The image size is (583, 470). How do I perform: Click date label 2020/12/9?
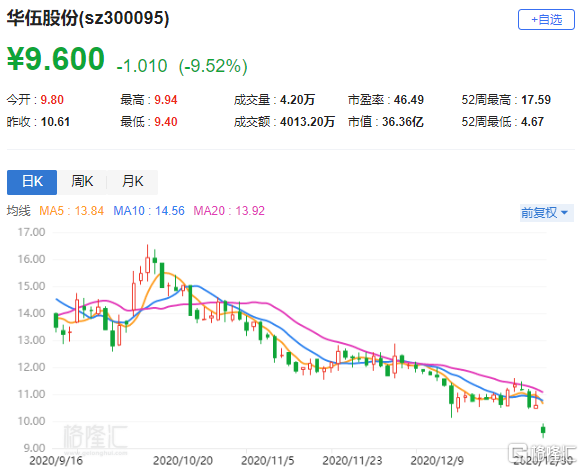pyautogui.click(x=437, y=461)
